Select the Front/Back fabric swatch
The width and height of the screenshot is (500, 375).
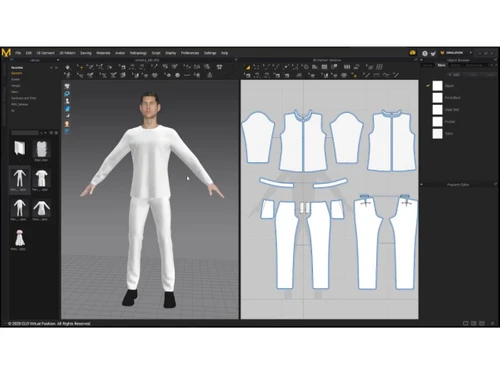coord(437,98)
